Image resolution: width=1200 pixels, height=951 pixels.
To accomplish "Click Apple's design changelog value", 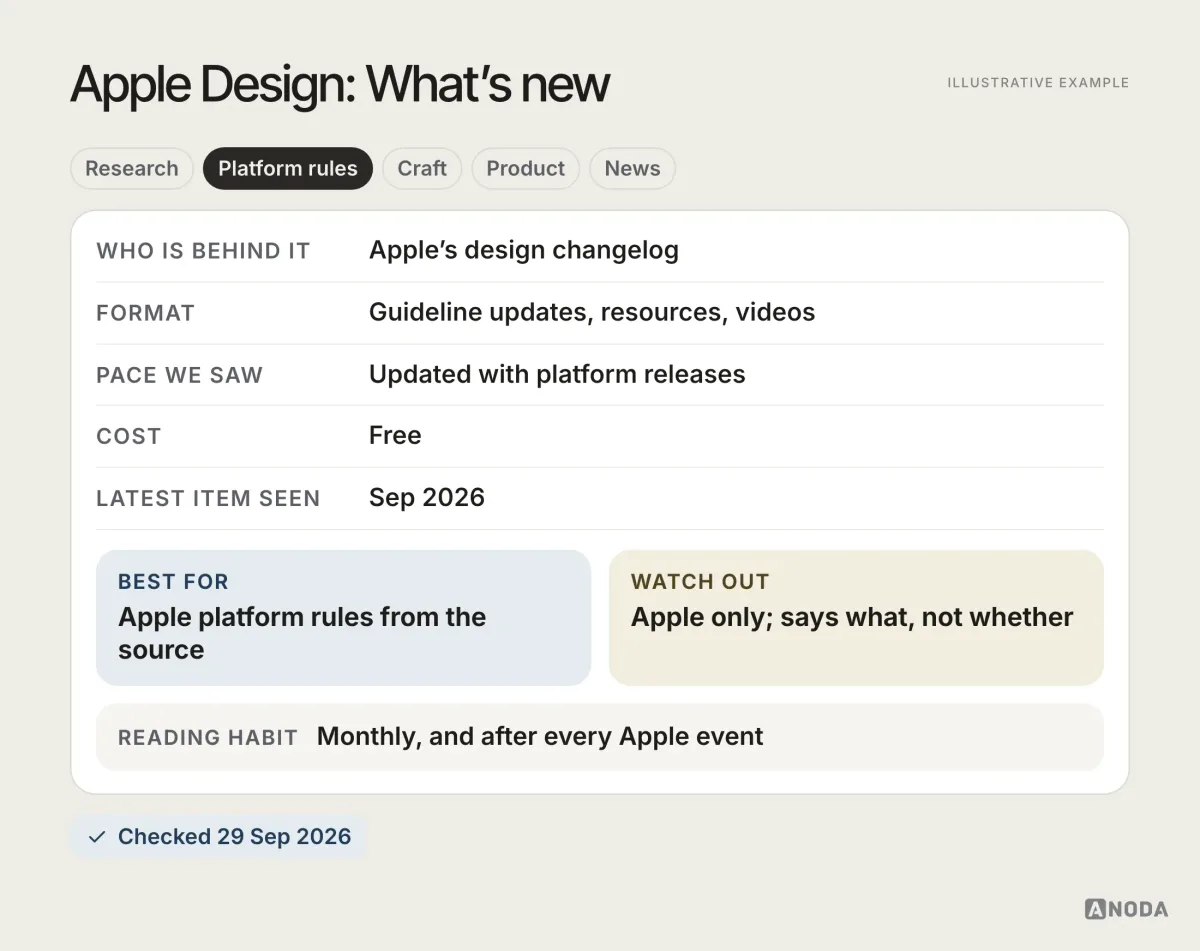I will (524, 250).
